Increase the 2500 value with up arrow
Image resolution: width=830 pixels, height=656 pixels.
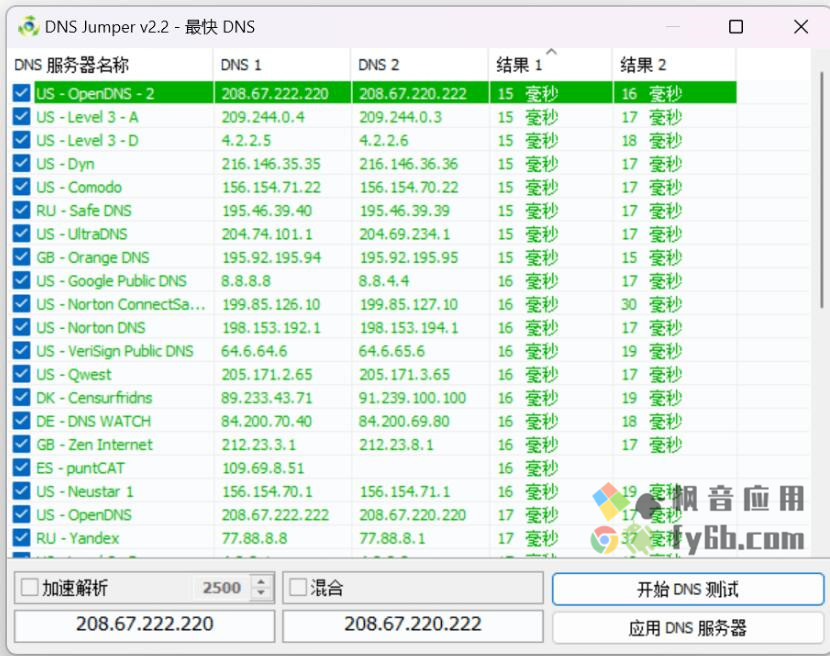click(261, 582)
